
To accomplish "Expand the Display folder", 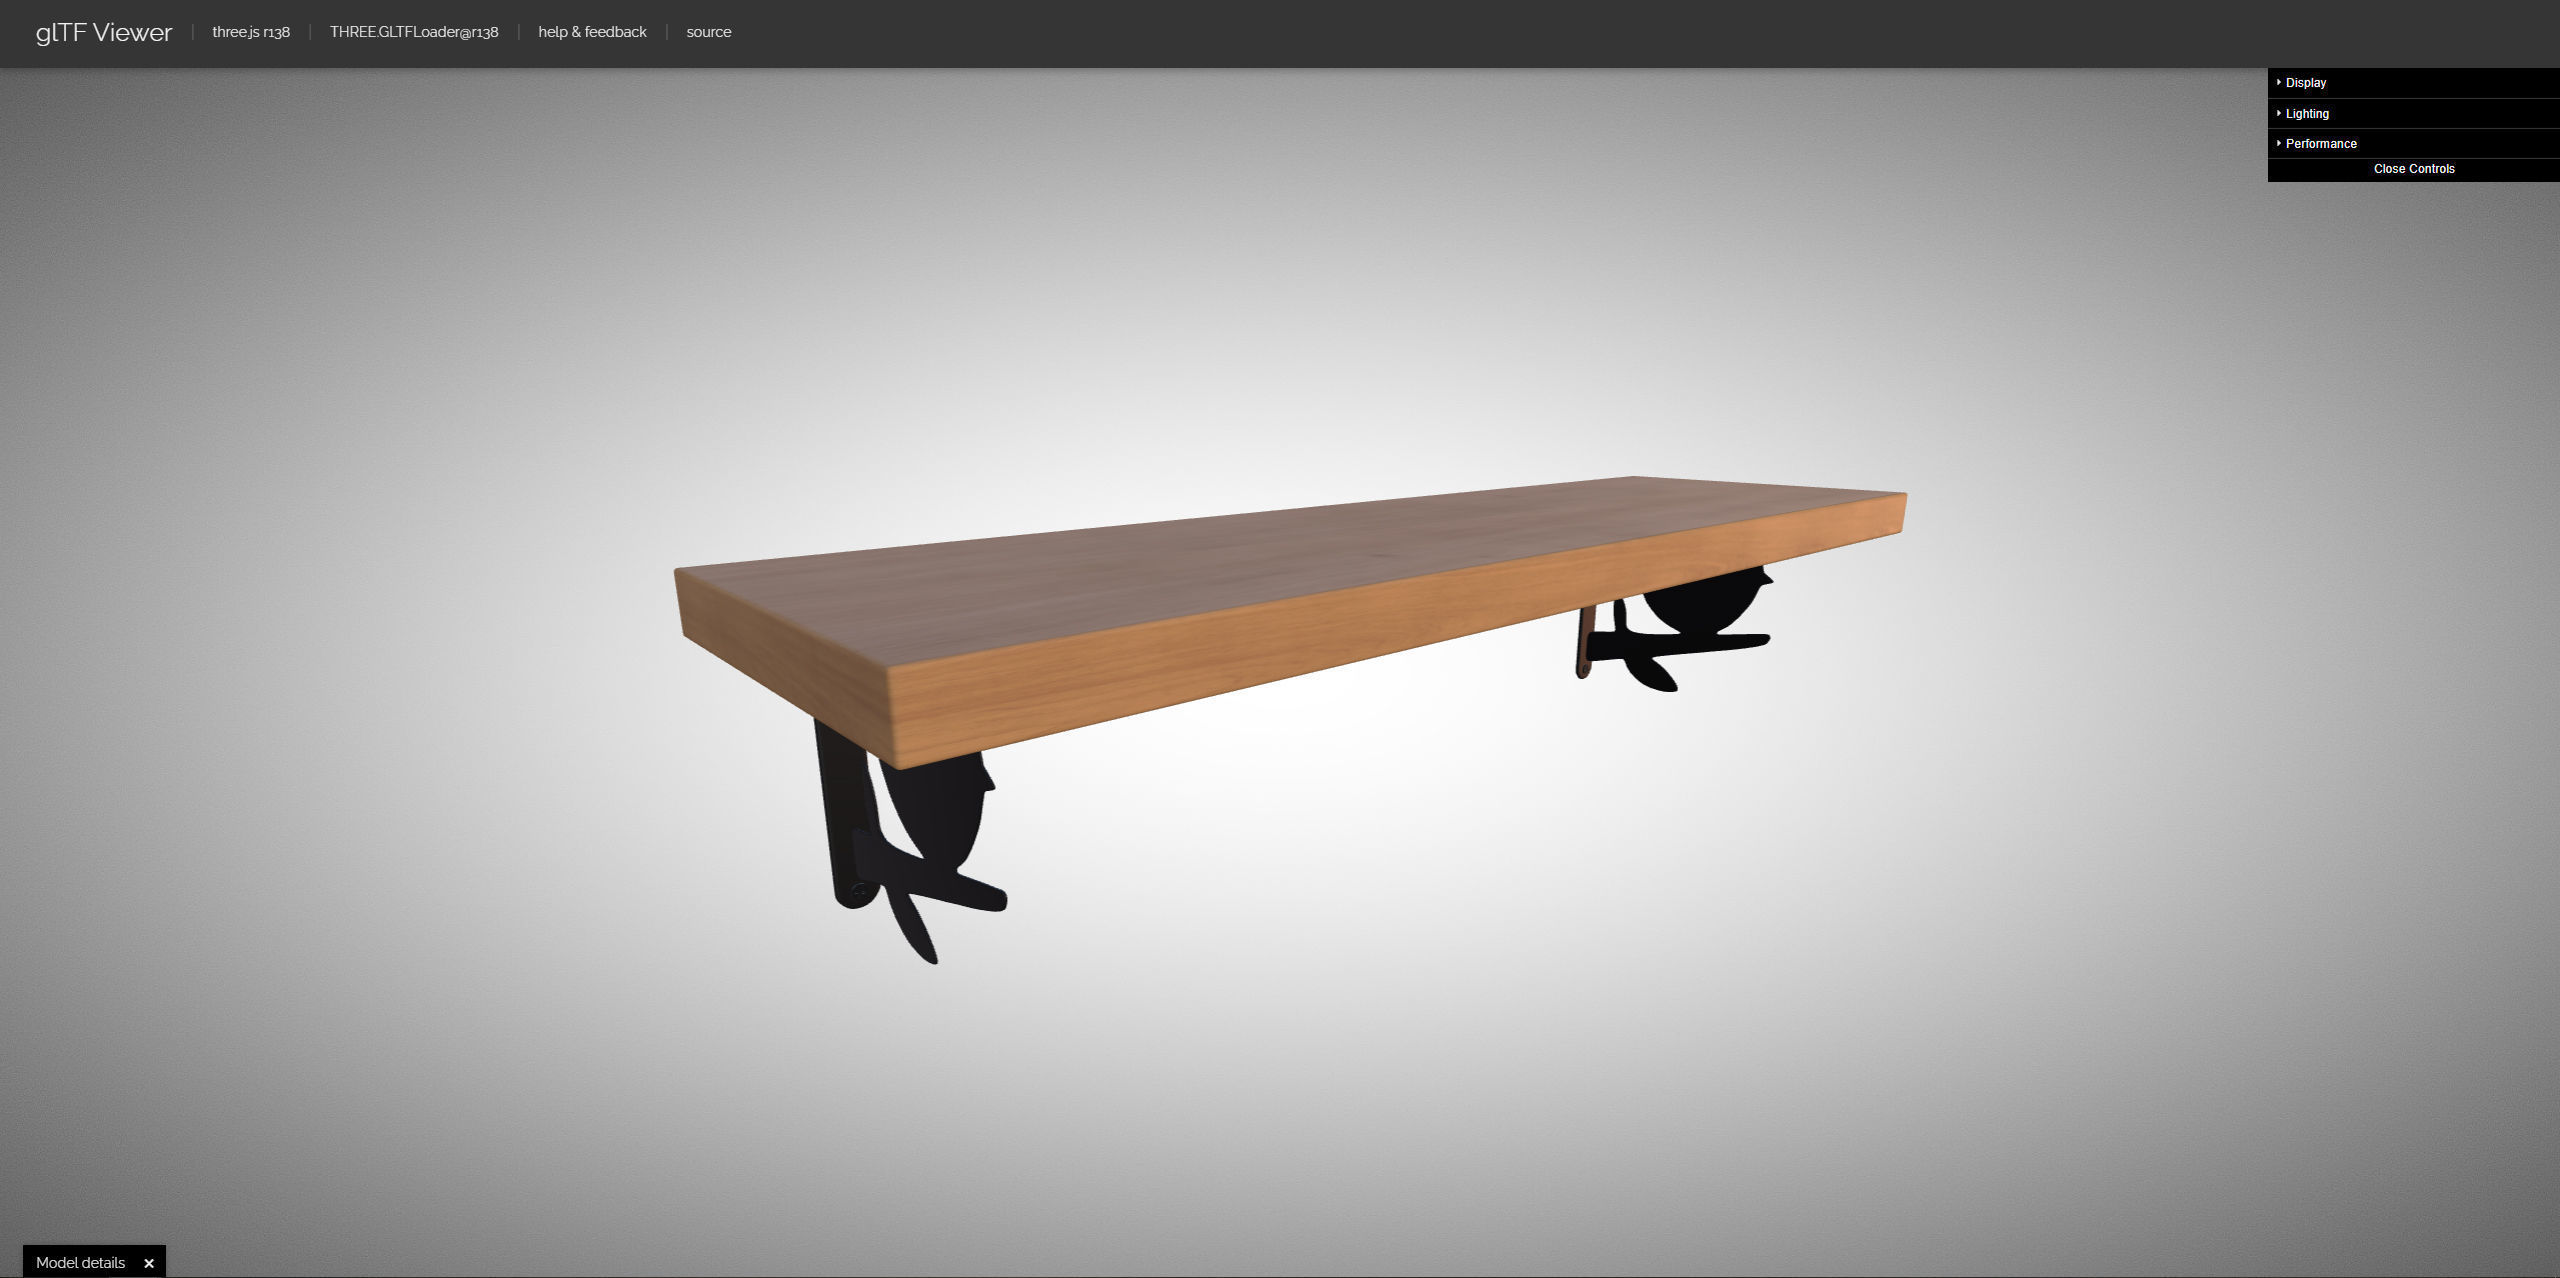I will (x=2413, y=83).
